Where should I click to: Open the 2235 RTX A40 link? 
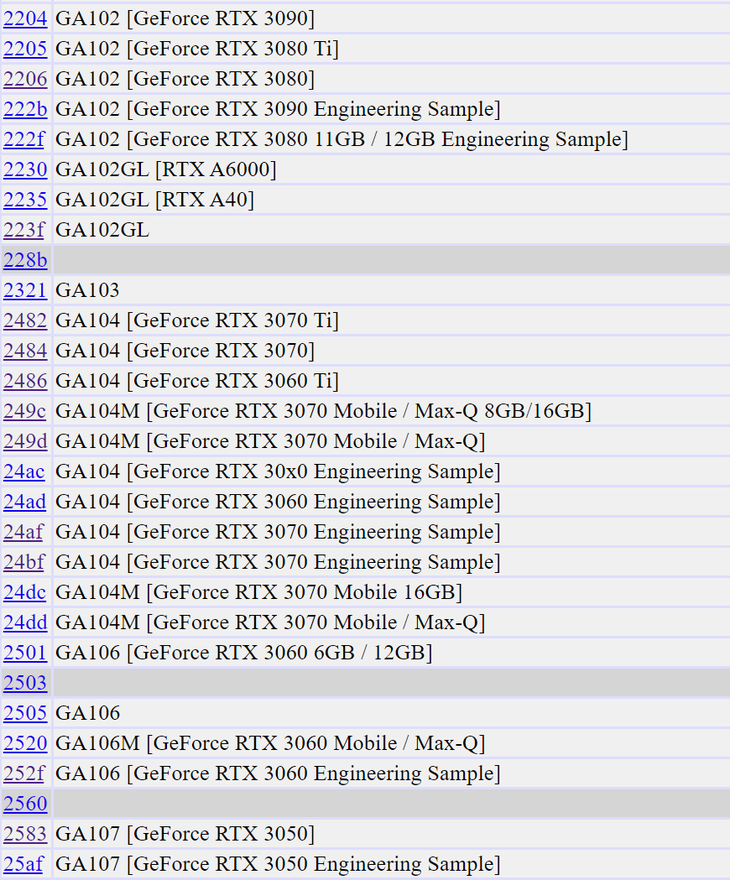click(25, 200)
